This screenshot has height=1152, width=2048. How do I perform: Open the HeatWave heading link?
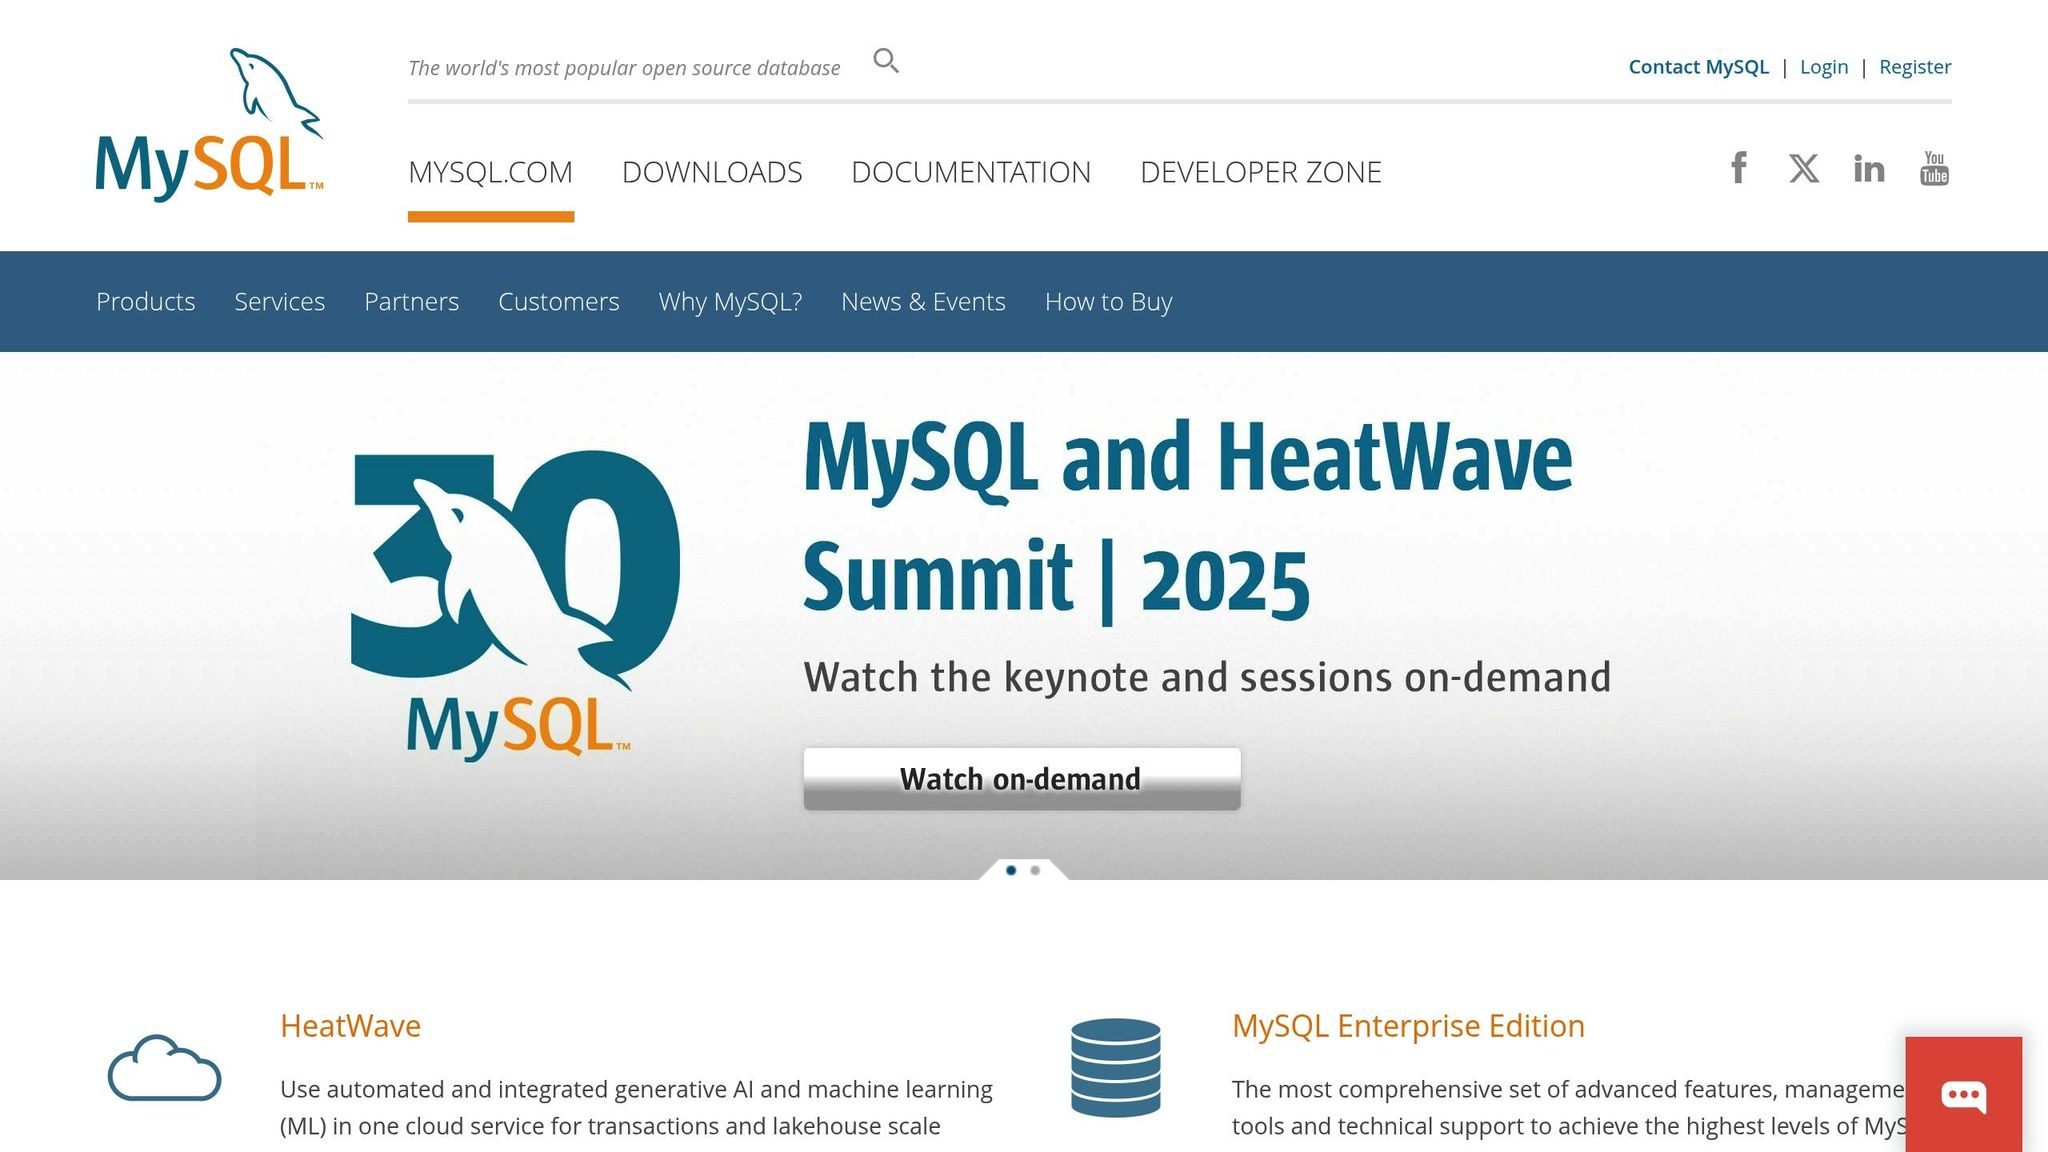[x=350, y=1026]
